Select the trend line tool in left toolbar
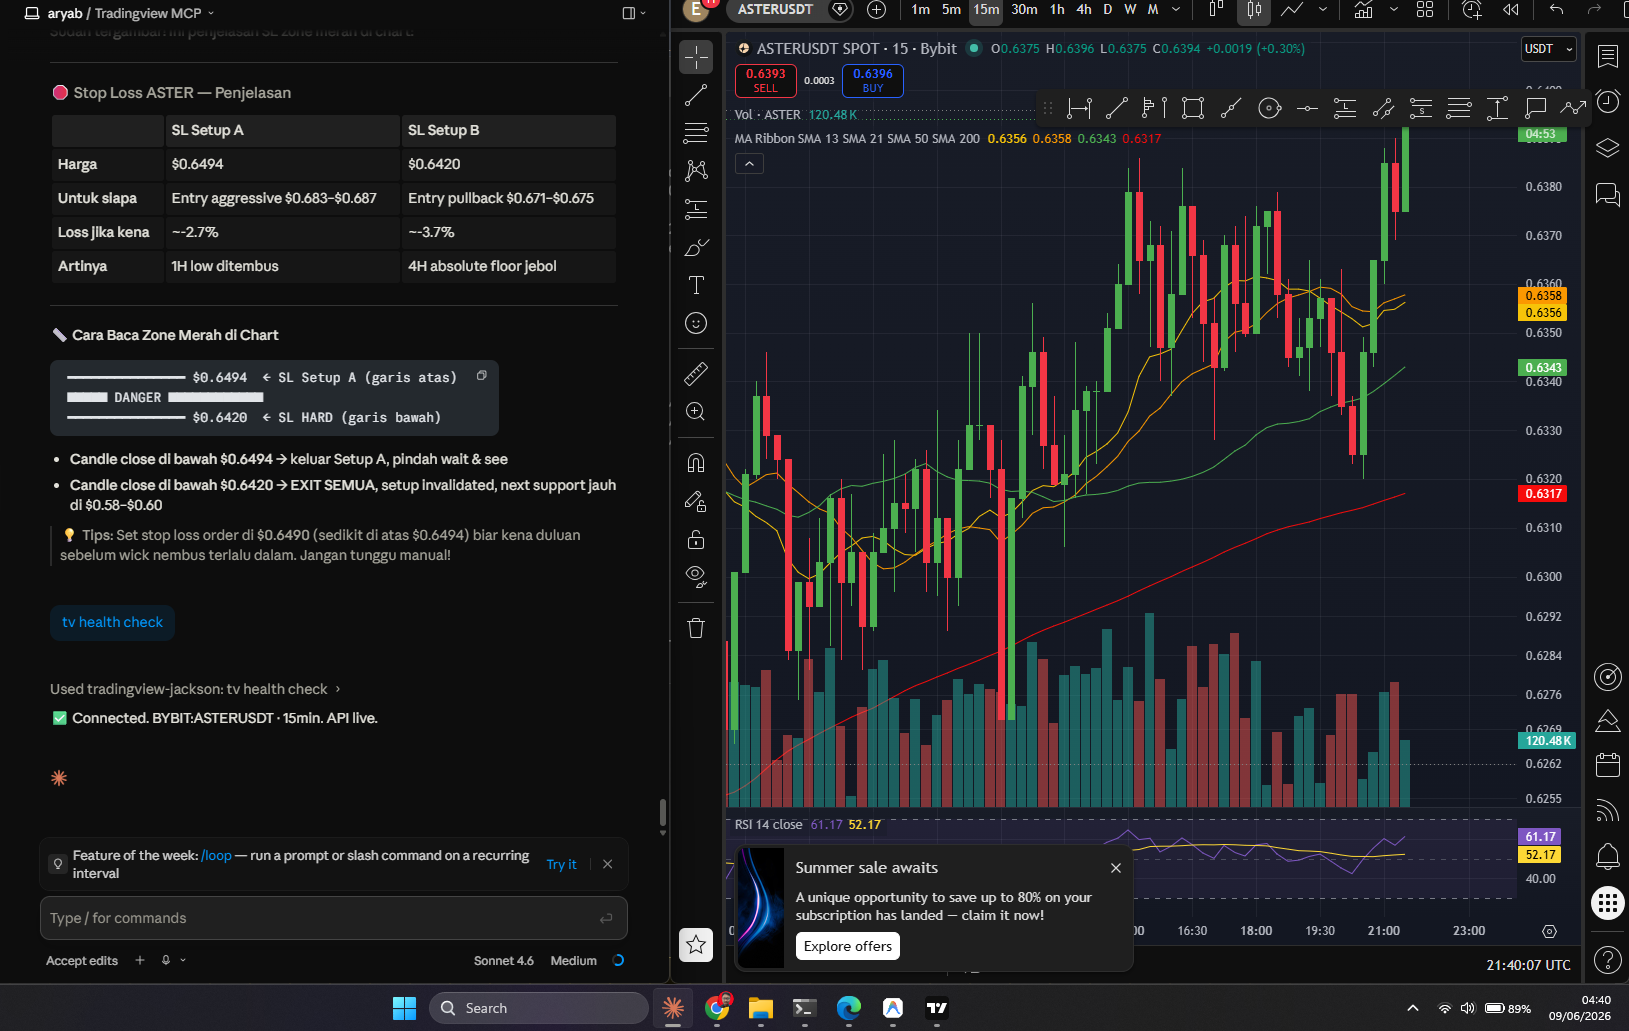 696,95
